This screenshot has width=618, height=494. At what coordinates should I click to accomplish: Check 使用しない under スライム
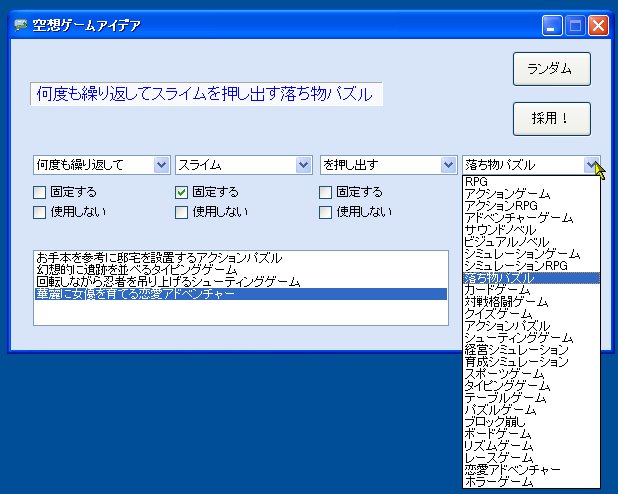pos(181,212)
